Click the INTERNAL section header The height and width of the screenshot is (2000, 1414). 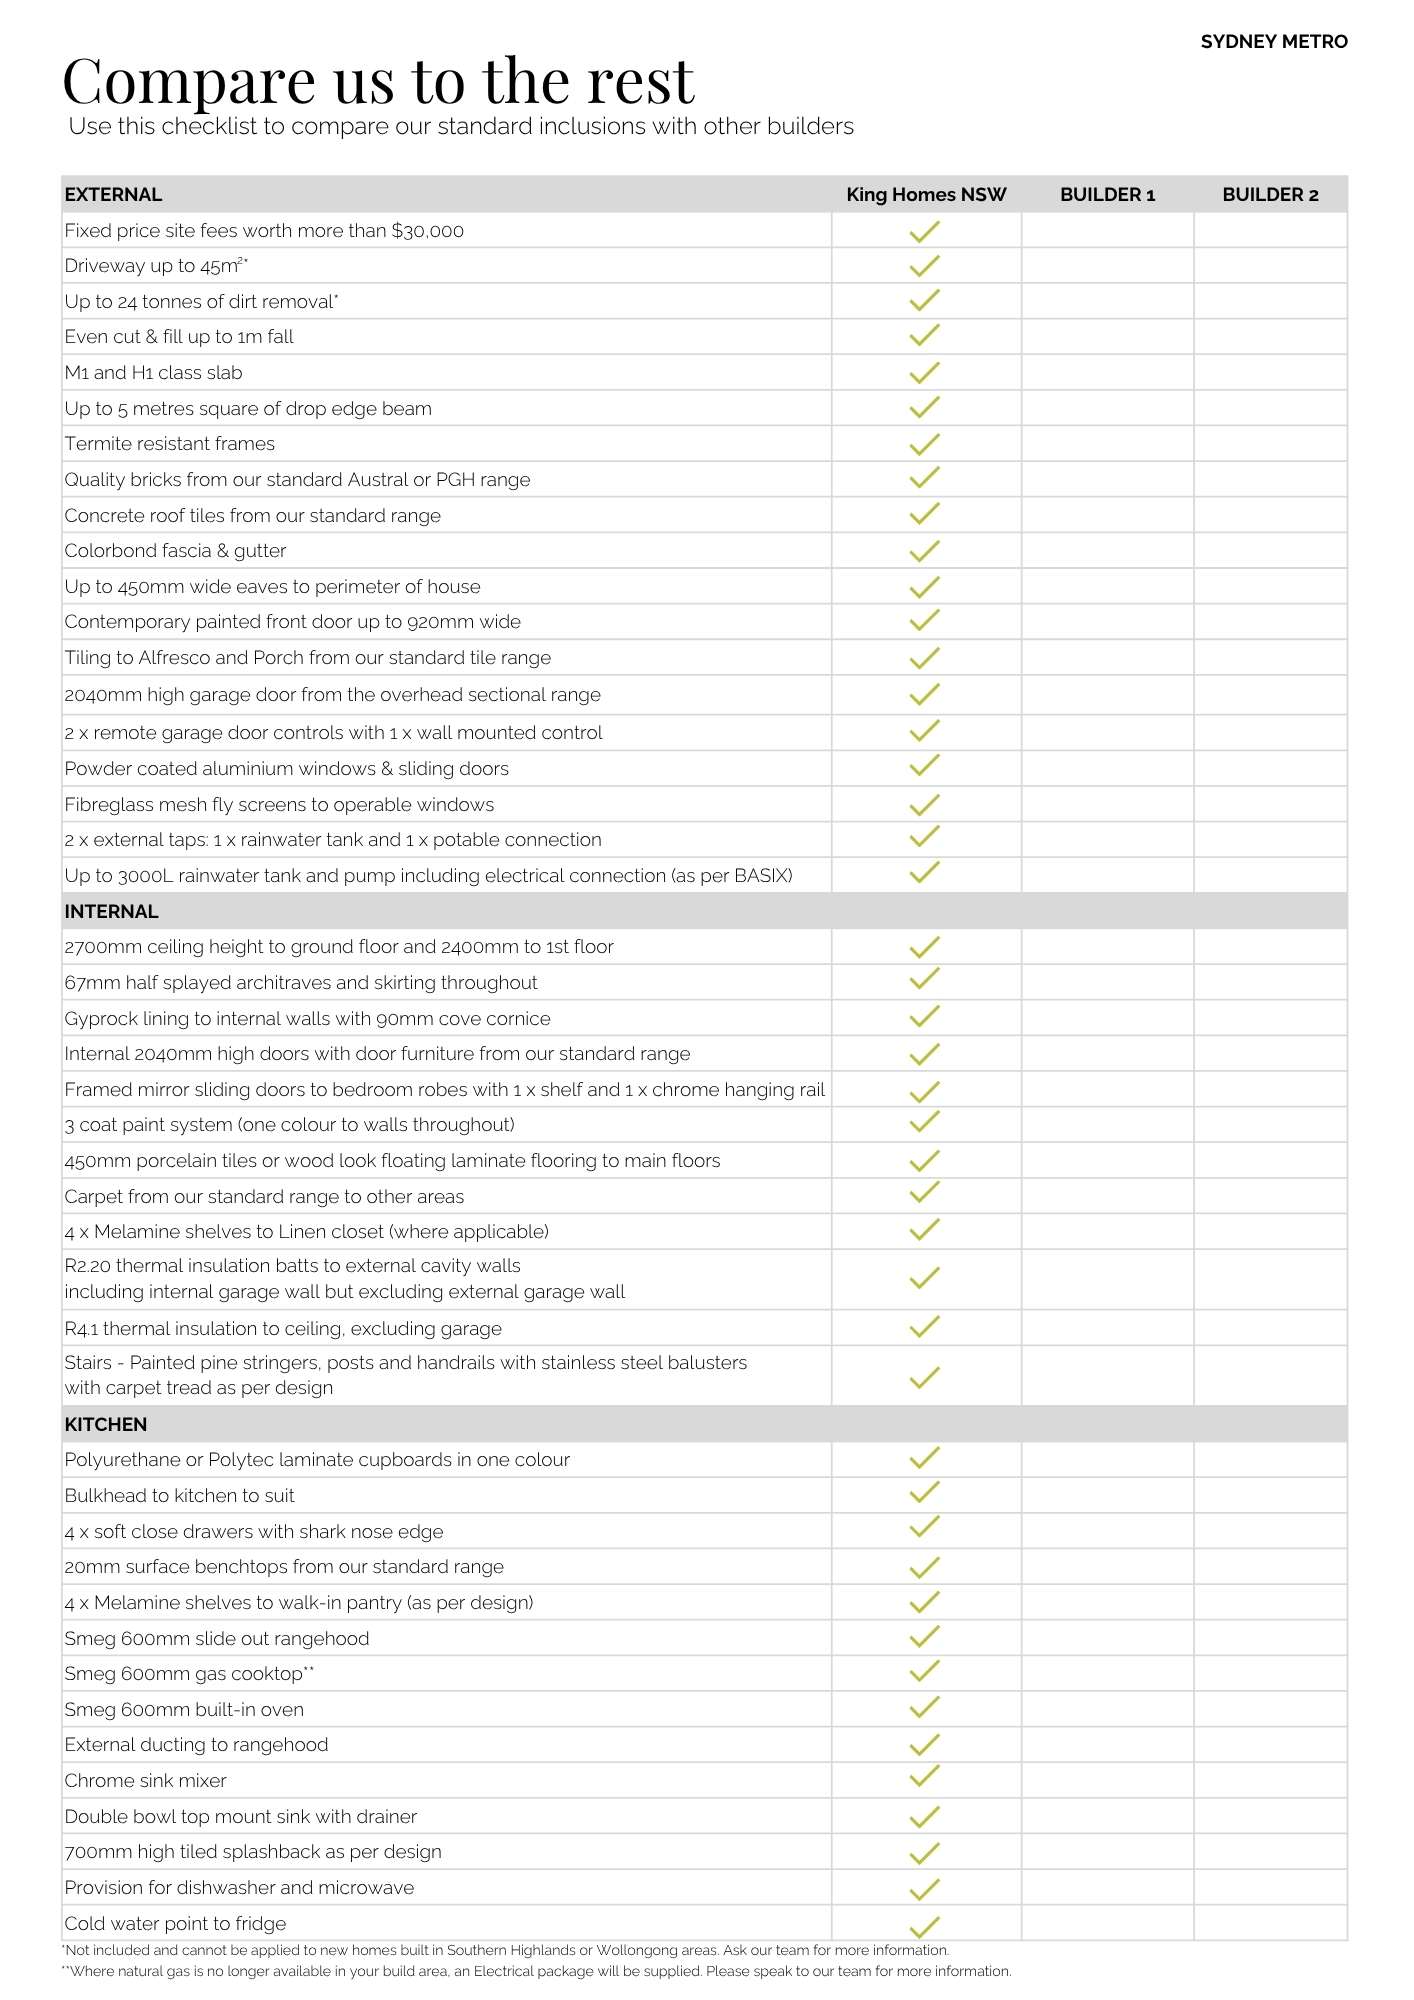(111, 911)
